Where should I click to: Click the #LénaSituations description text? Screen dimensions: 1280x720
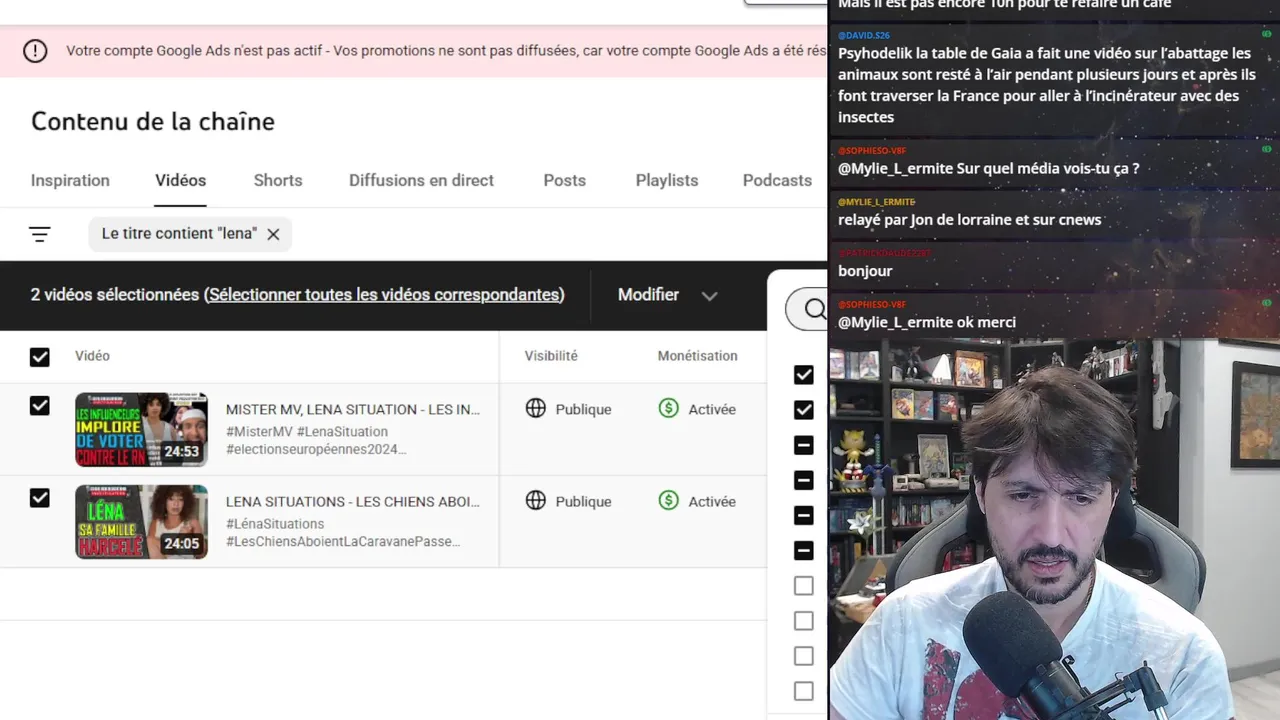[275, 524]
